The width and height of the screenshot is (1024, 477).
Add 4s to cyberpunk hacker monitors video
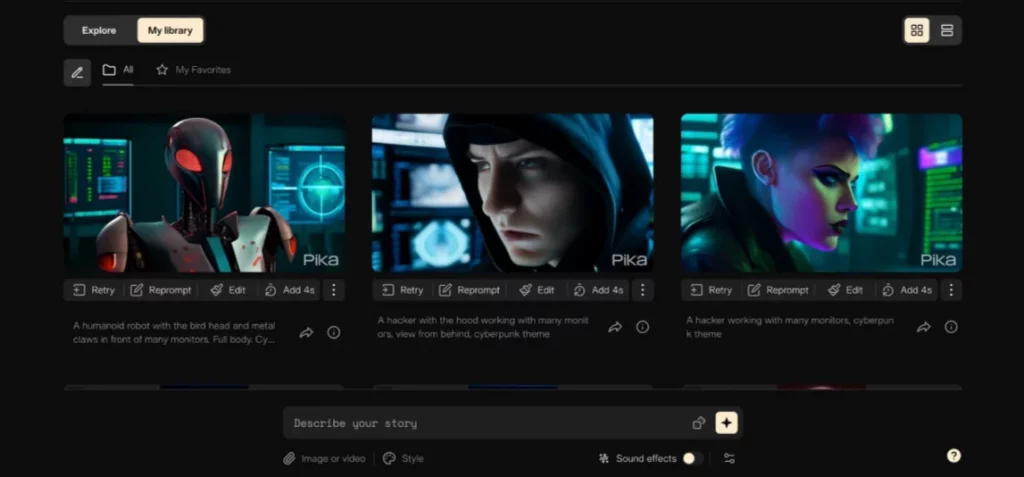(x=907, y=290)
